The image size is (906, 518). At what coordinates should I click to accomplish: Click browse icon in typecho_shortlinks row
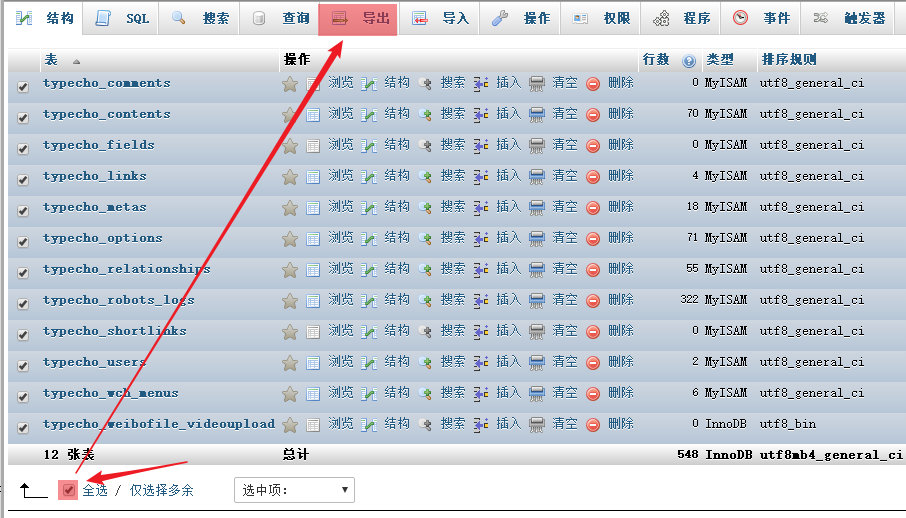(x=313, y=332)
